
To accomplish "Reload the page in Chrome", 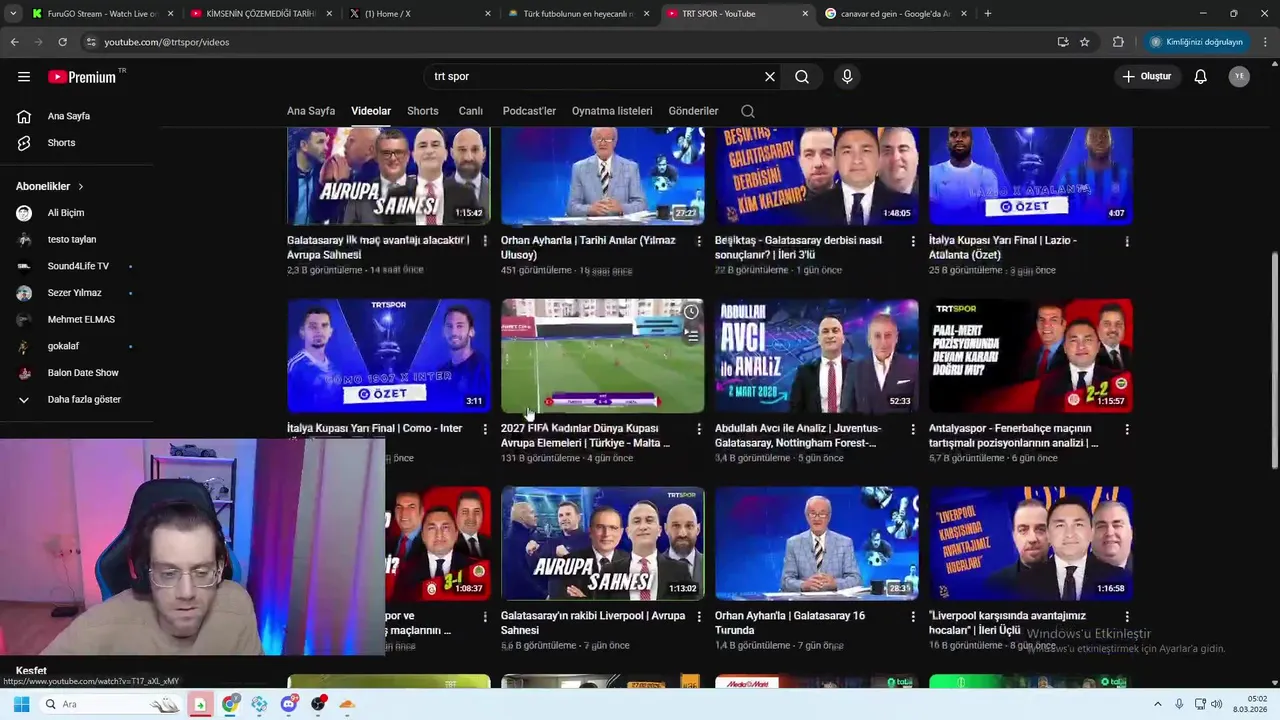I will (62, 42).
